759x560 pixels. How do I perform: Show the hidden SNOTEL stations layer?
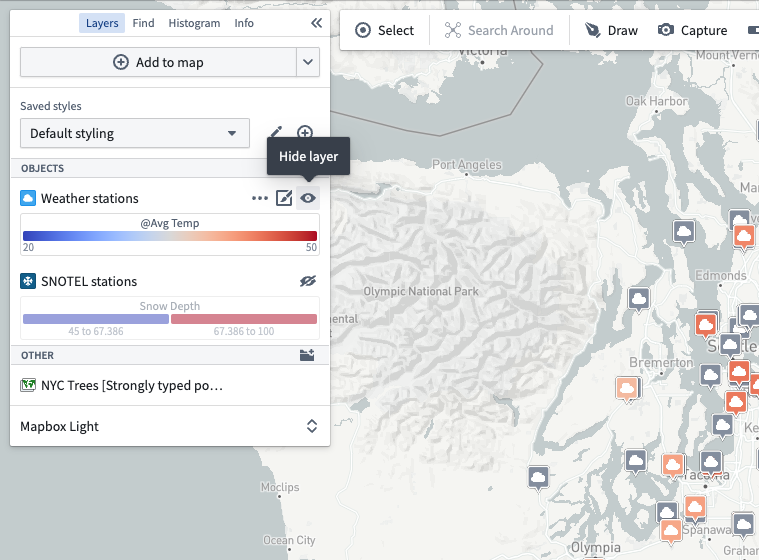click(308, 281)
